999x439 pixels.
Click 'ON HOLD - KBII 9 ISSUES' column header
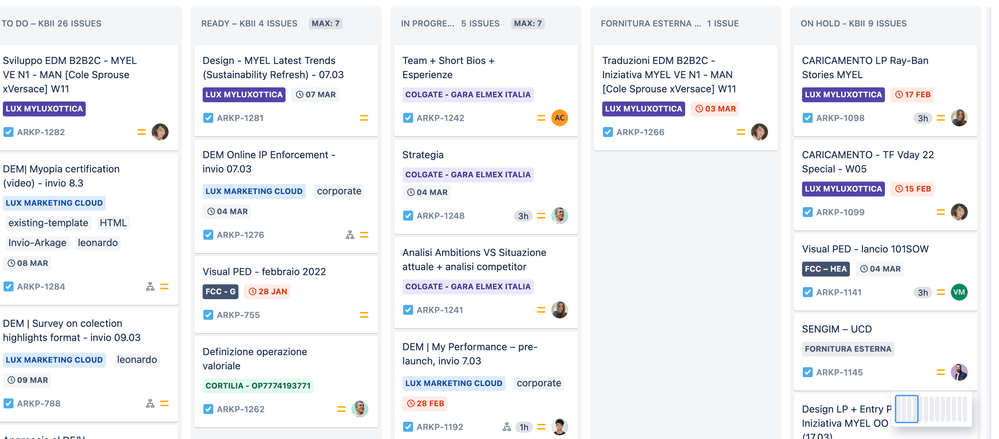click(854, 24)
